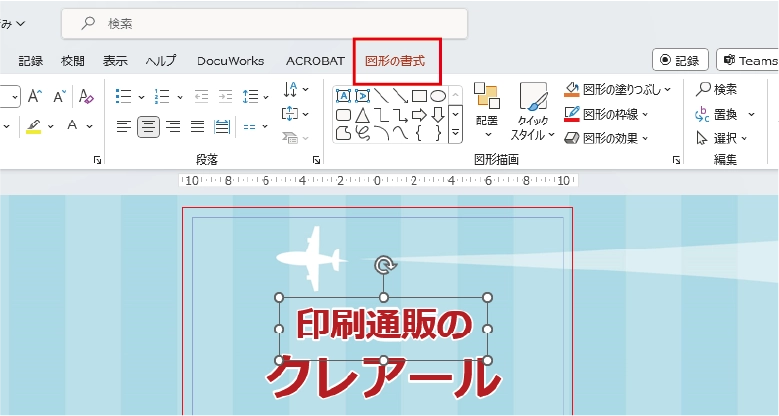Apply yellow text highlight color
This screenshot has height=416, width=779.
coord(33,126)
